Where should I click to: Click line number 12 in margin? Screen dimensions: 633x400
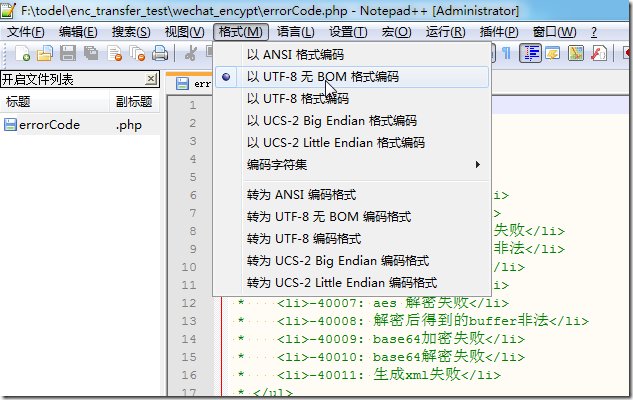[x=189, y=303]
